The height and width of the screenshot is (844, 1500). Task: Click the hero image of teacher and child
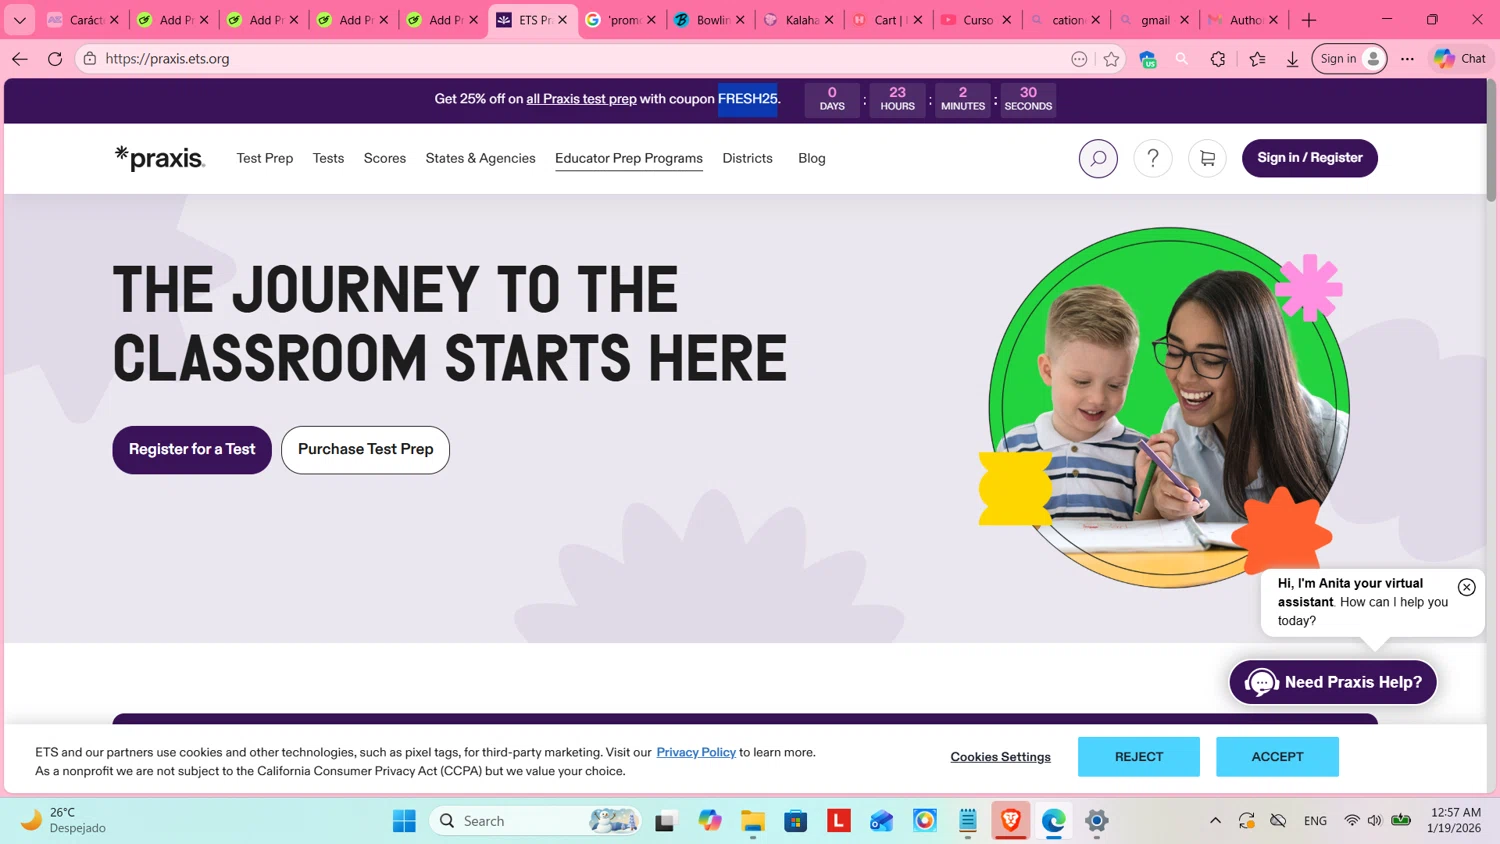click(1168, 406)
